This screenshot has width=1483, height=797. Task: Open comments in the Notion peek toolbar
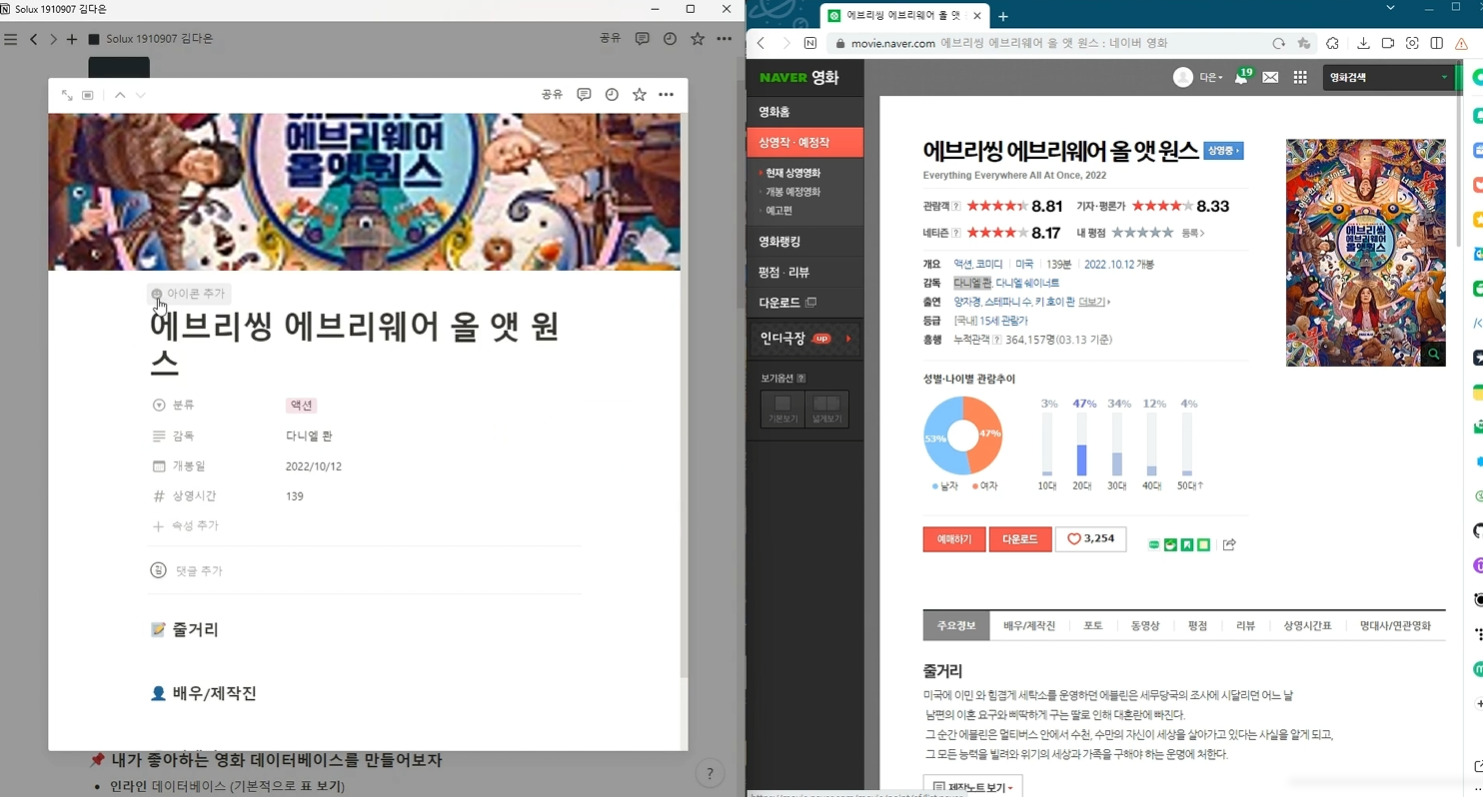(x=584, y=95)
